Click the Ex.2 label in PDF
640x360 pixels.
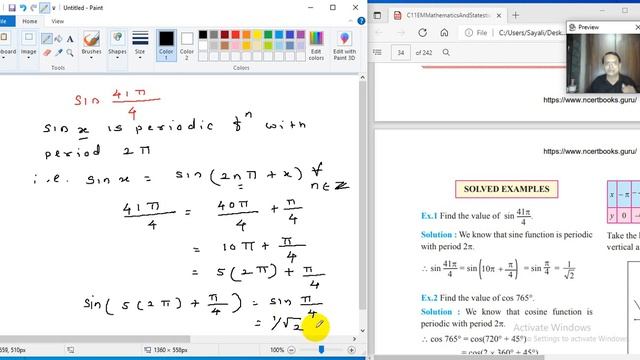pos(429,298)
